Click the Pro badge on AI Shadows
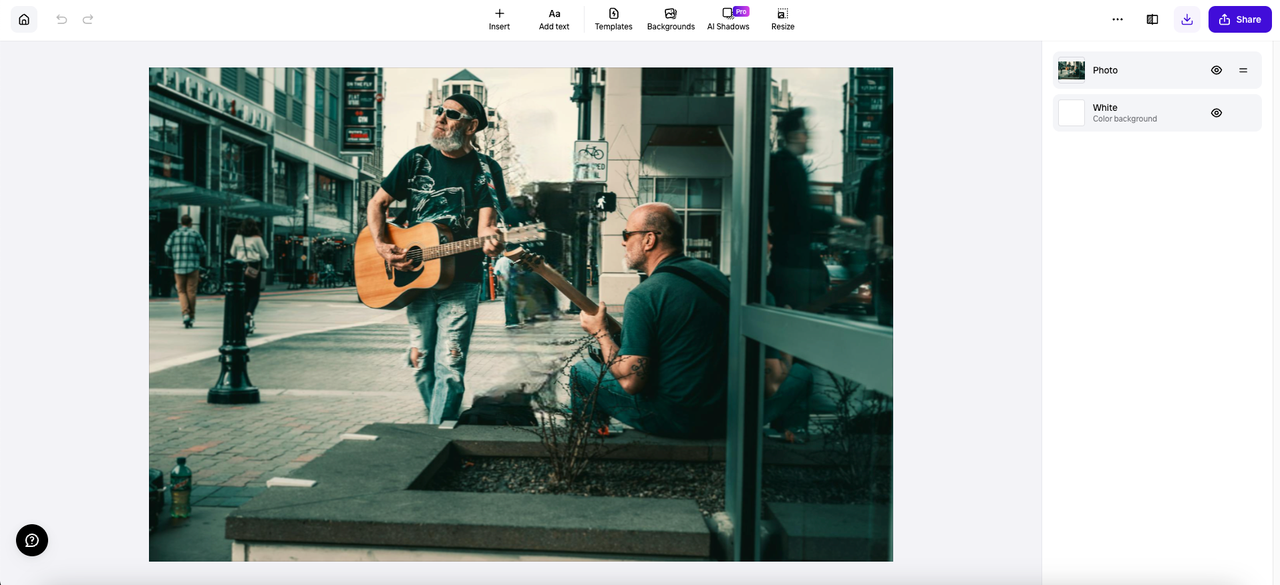The image size is (1280, 585). [x=741, y=11]
